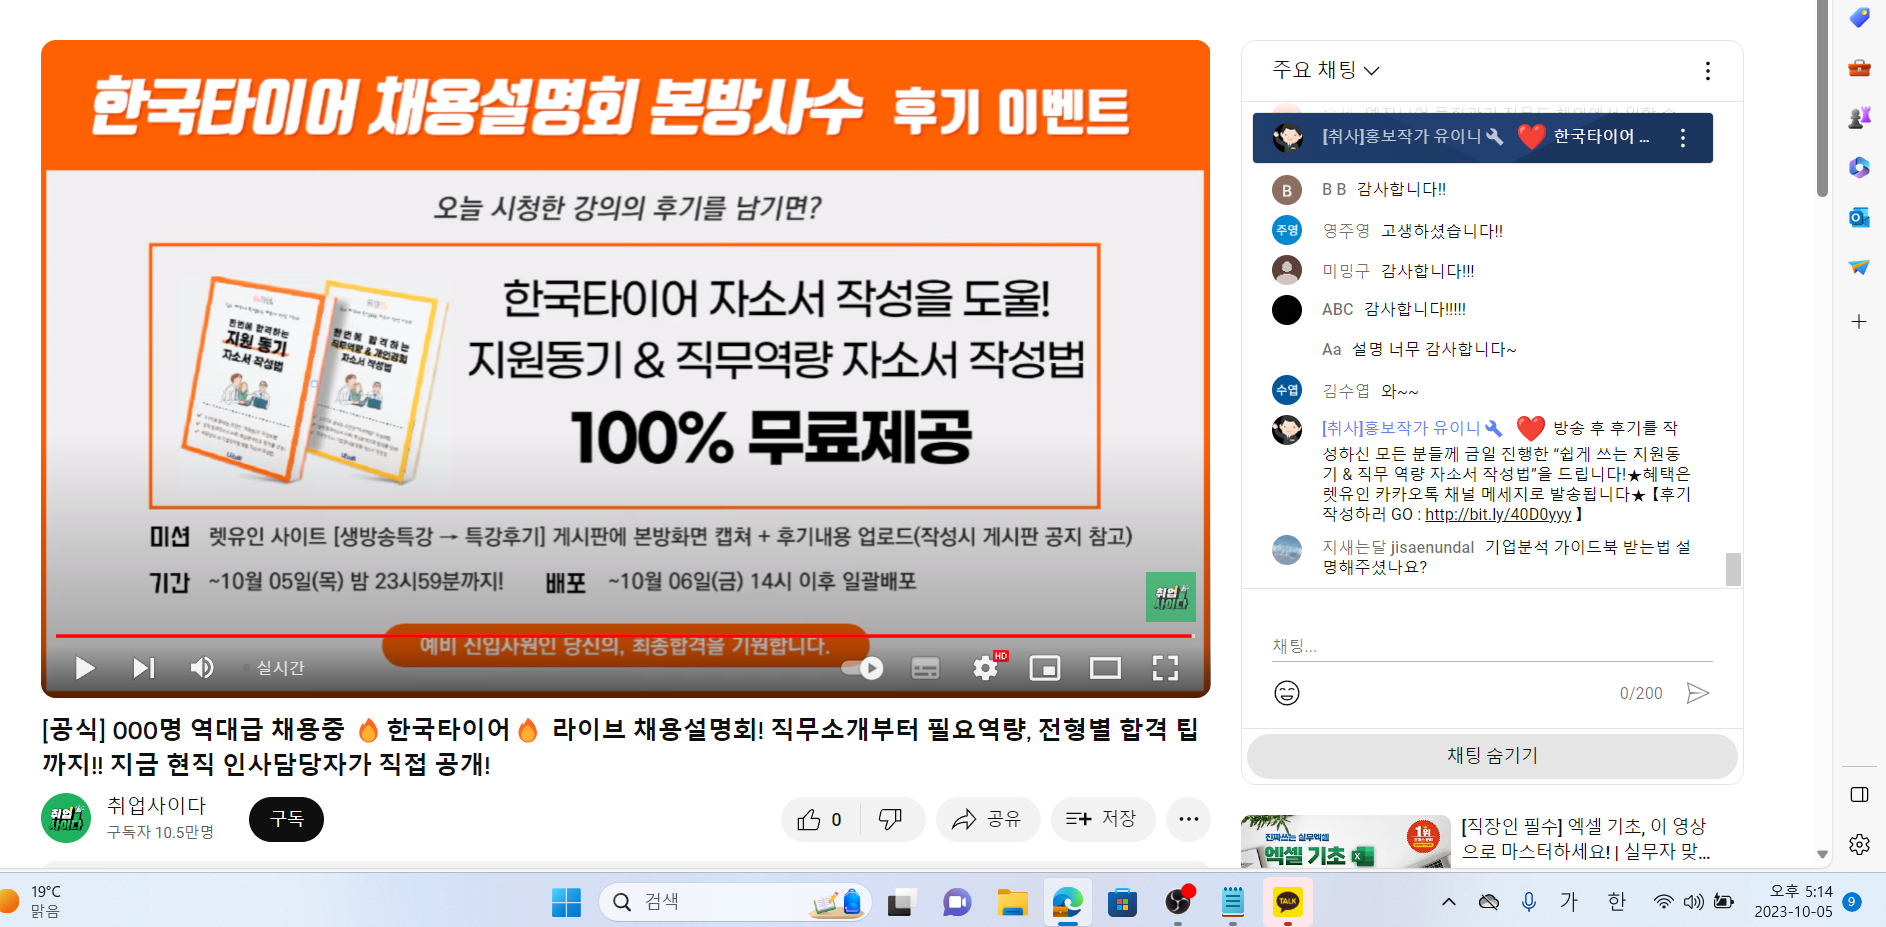1886x927 pixels.
Task: Click the 저장 save option
Action: [x=1102, y=819]
